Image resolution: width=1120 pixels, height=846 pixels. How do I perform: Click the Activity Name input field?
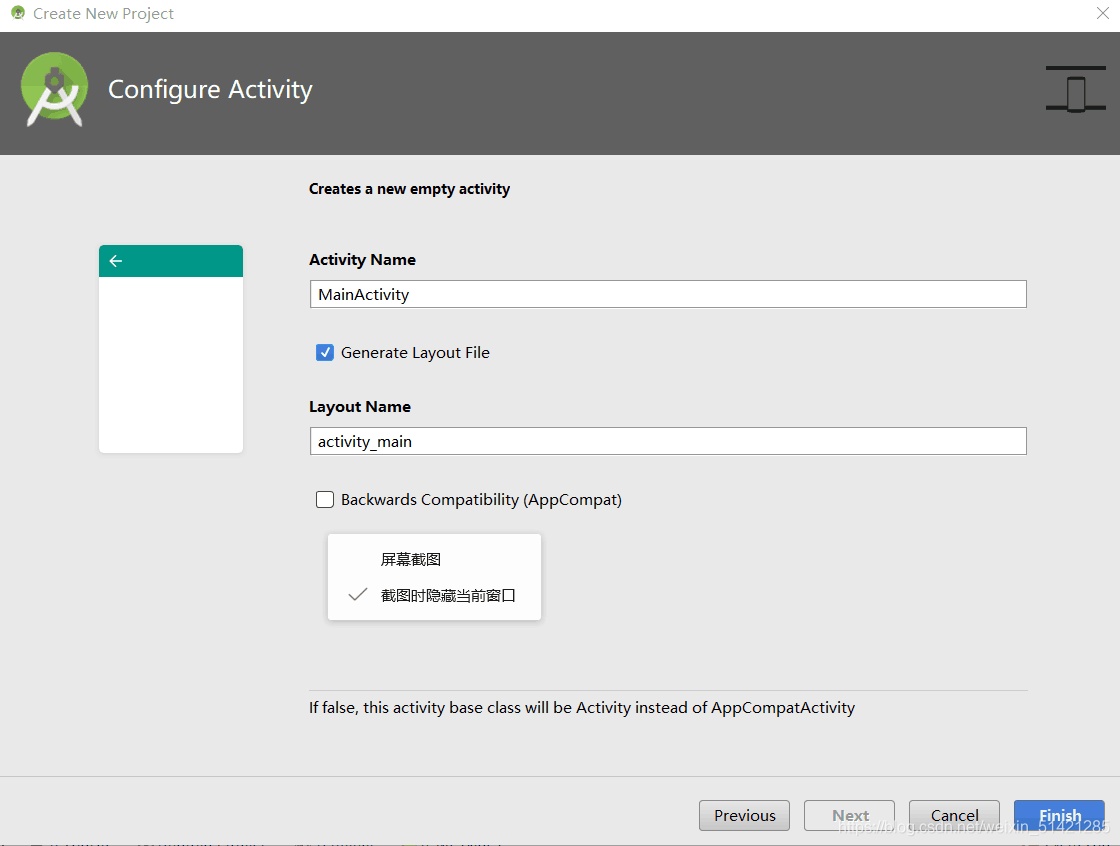click(x=668, y=294)
